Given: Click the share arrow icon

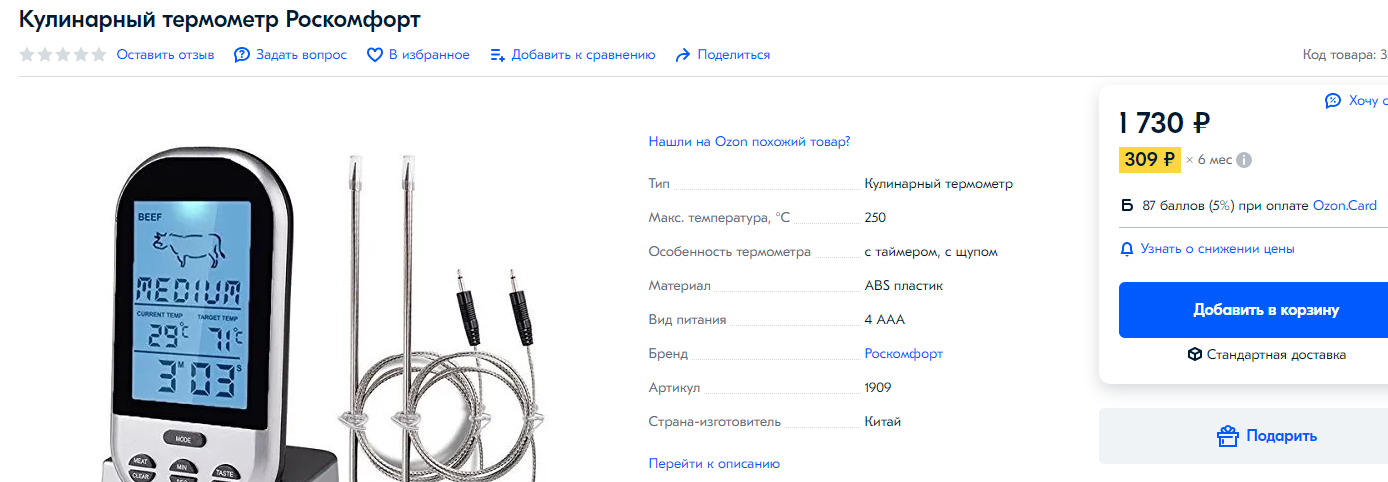Looking at the screenshot, I should [x=684, y=55].
